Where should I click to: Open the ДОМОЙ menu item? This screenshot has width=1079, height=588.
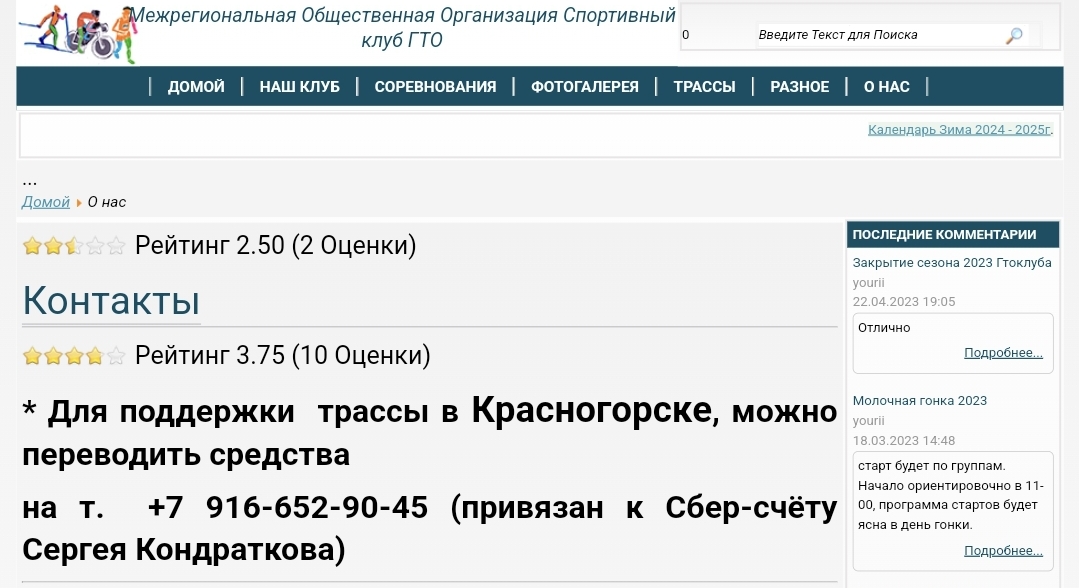coord(196,87)
